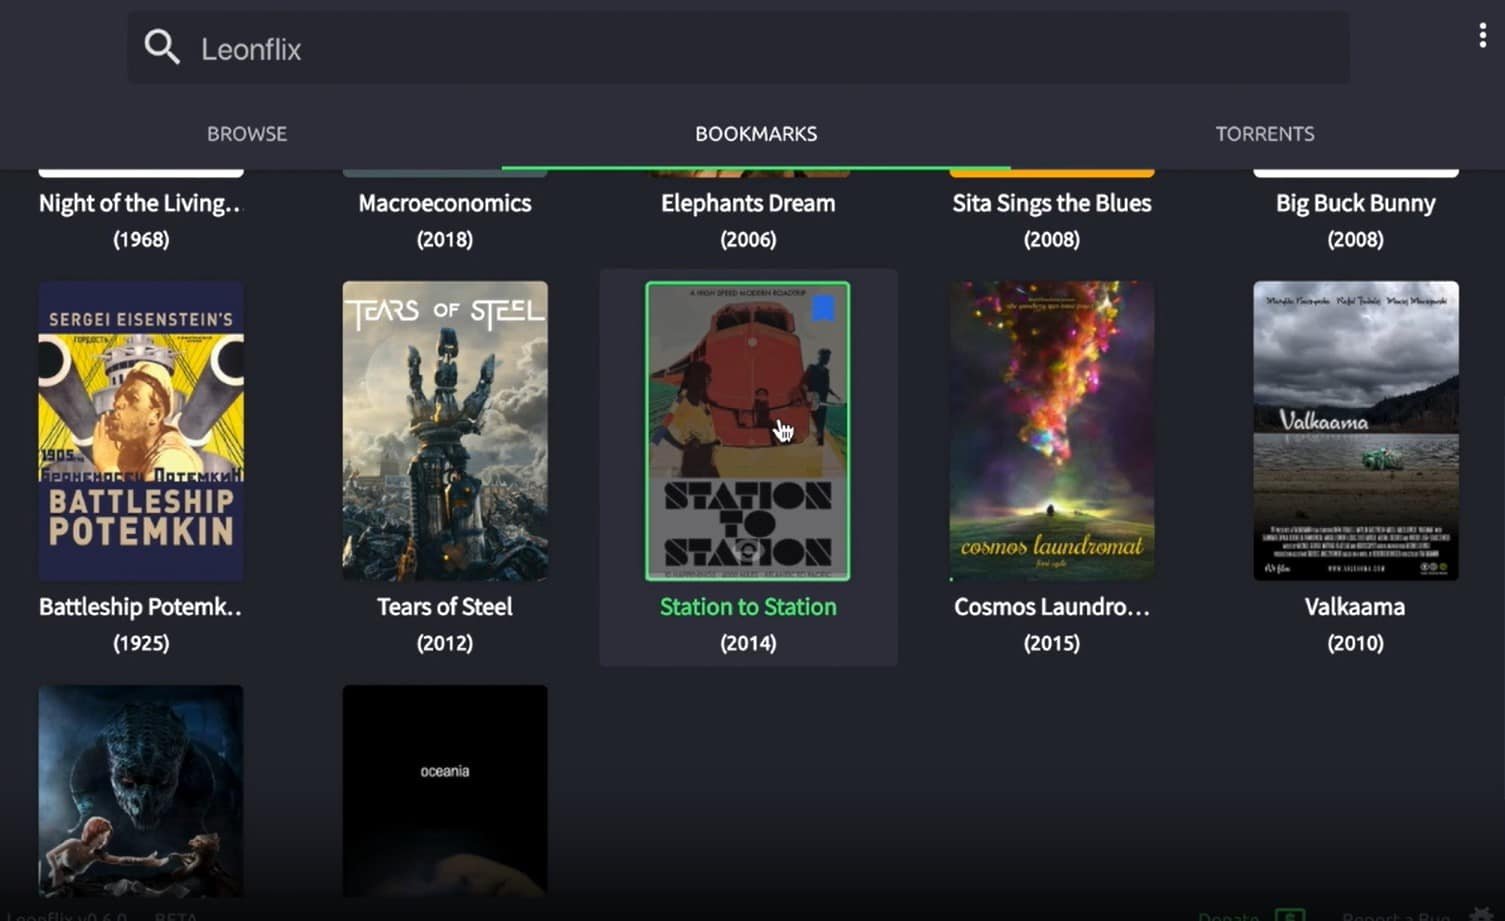This screenshot has height=921, width=1505.
Task: Click the Night of the Living.. title
Action: (140, 203)
